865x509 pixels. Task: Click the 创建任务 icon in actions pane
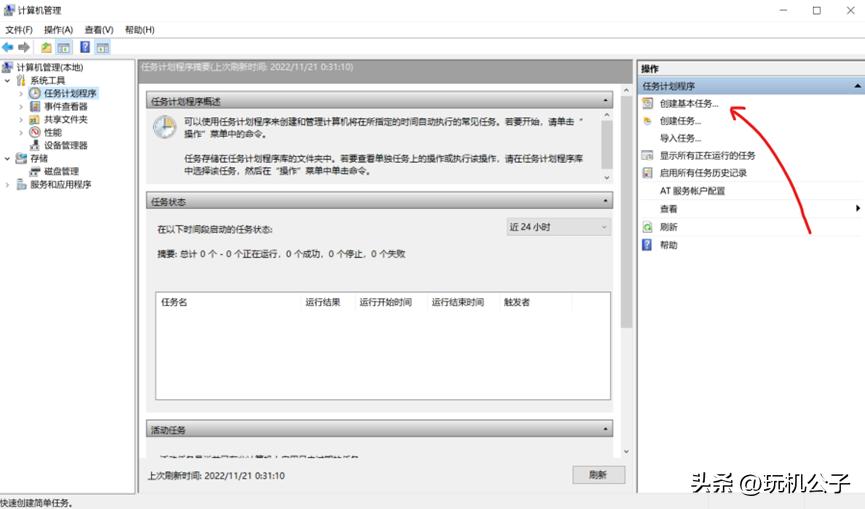click(648, 121)
